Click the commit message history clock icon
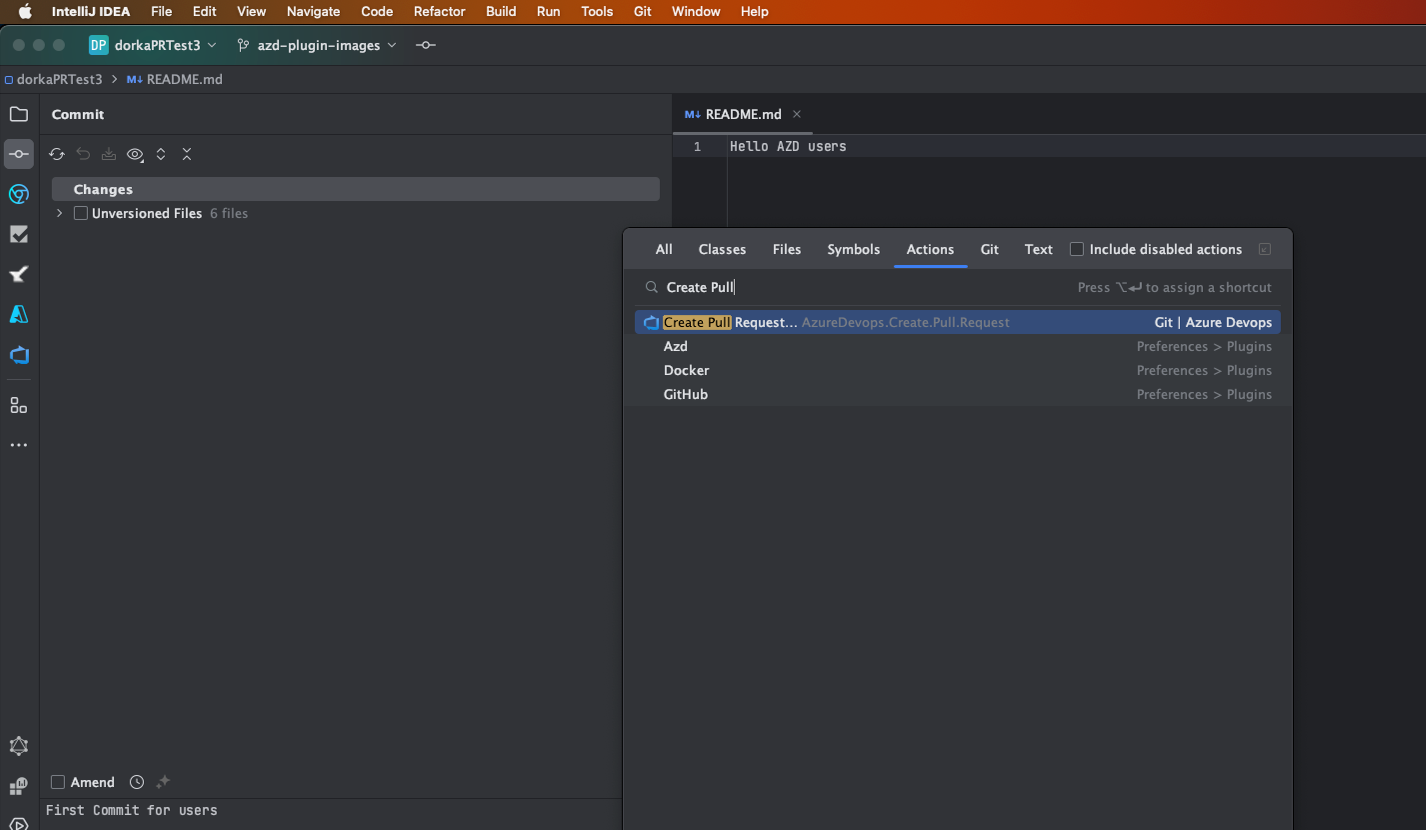This screenshot has height=830, width=1426. (x=137, y=782)
